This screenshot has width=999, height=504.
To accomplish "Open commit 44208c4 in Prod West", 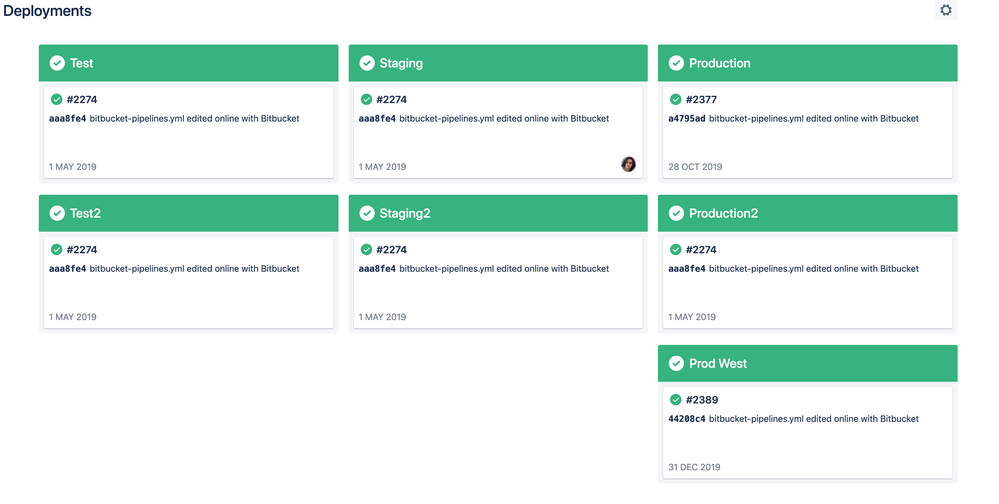I will coord(687,419).
